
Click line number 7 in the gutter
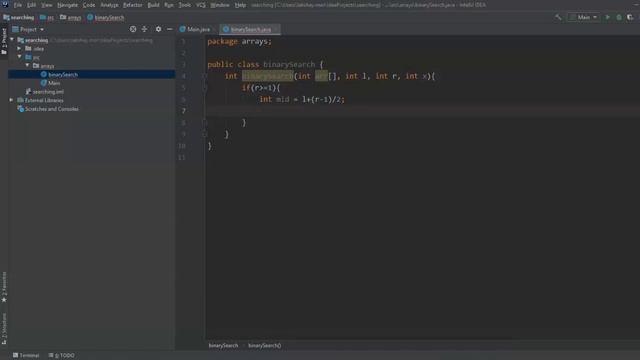coord(183,111)
